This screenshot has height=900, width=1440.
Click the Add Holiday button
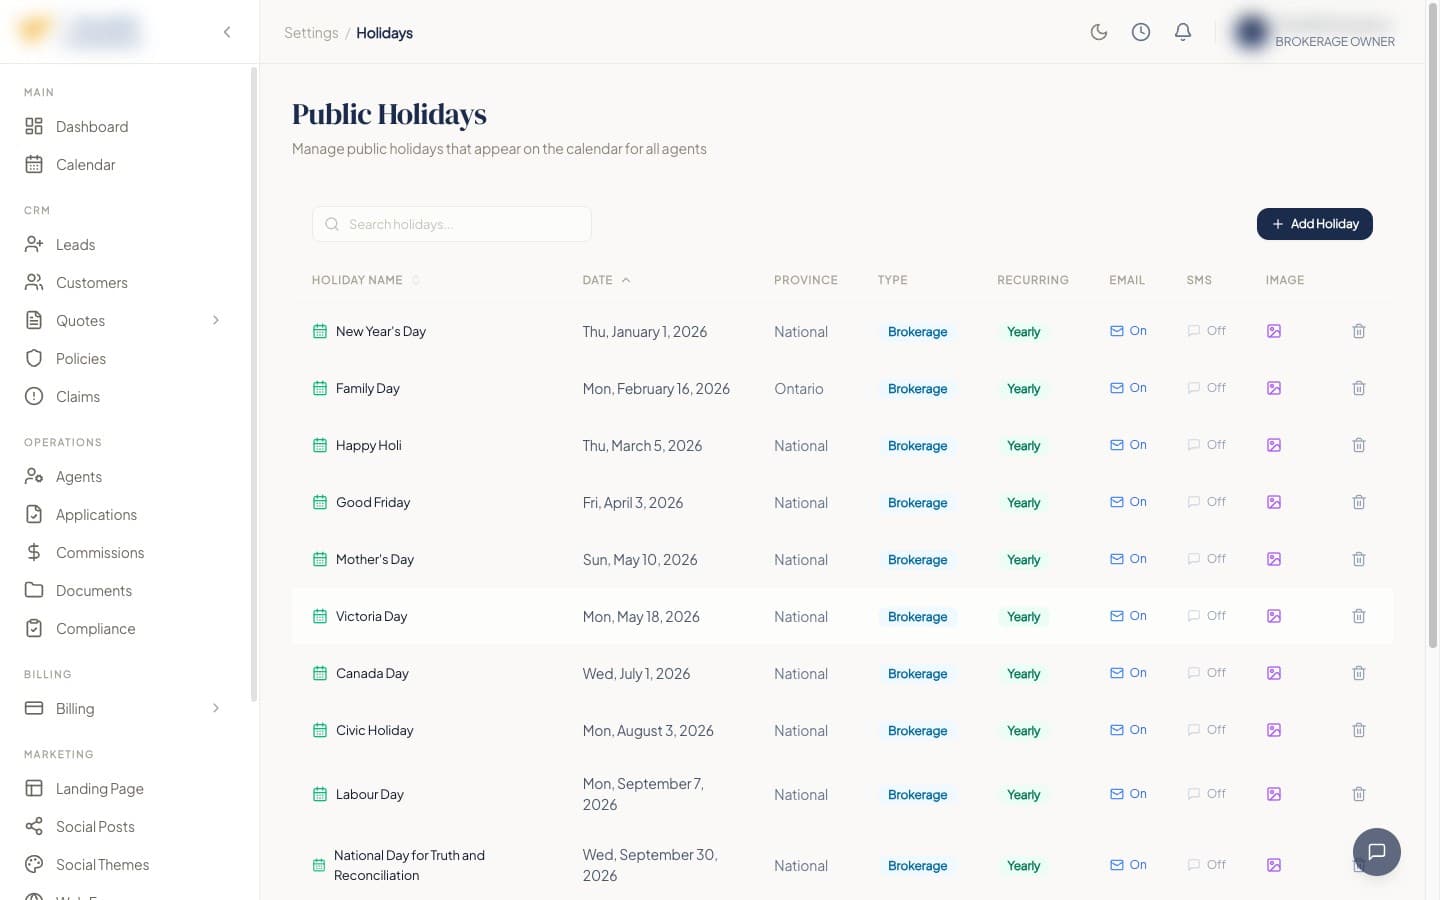1314,224
